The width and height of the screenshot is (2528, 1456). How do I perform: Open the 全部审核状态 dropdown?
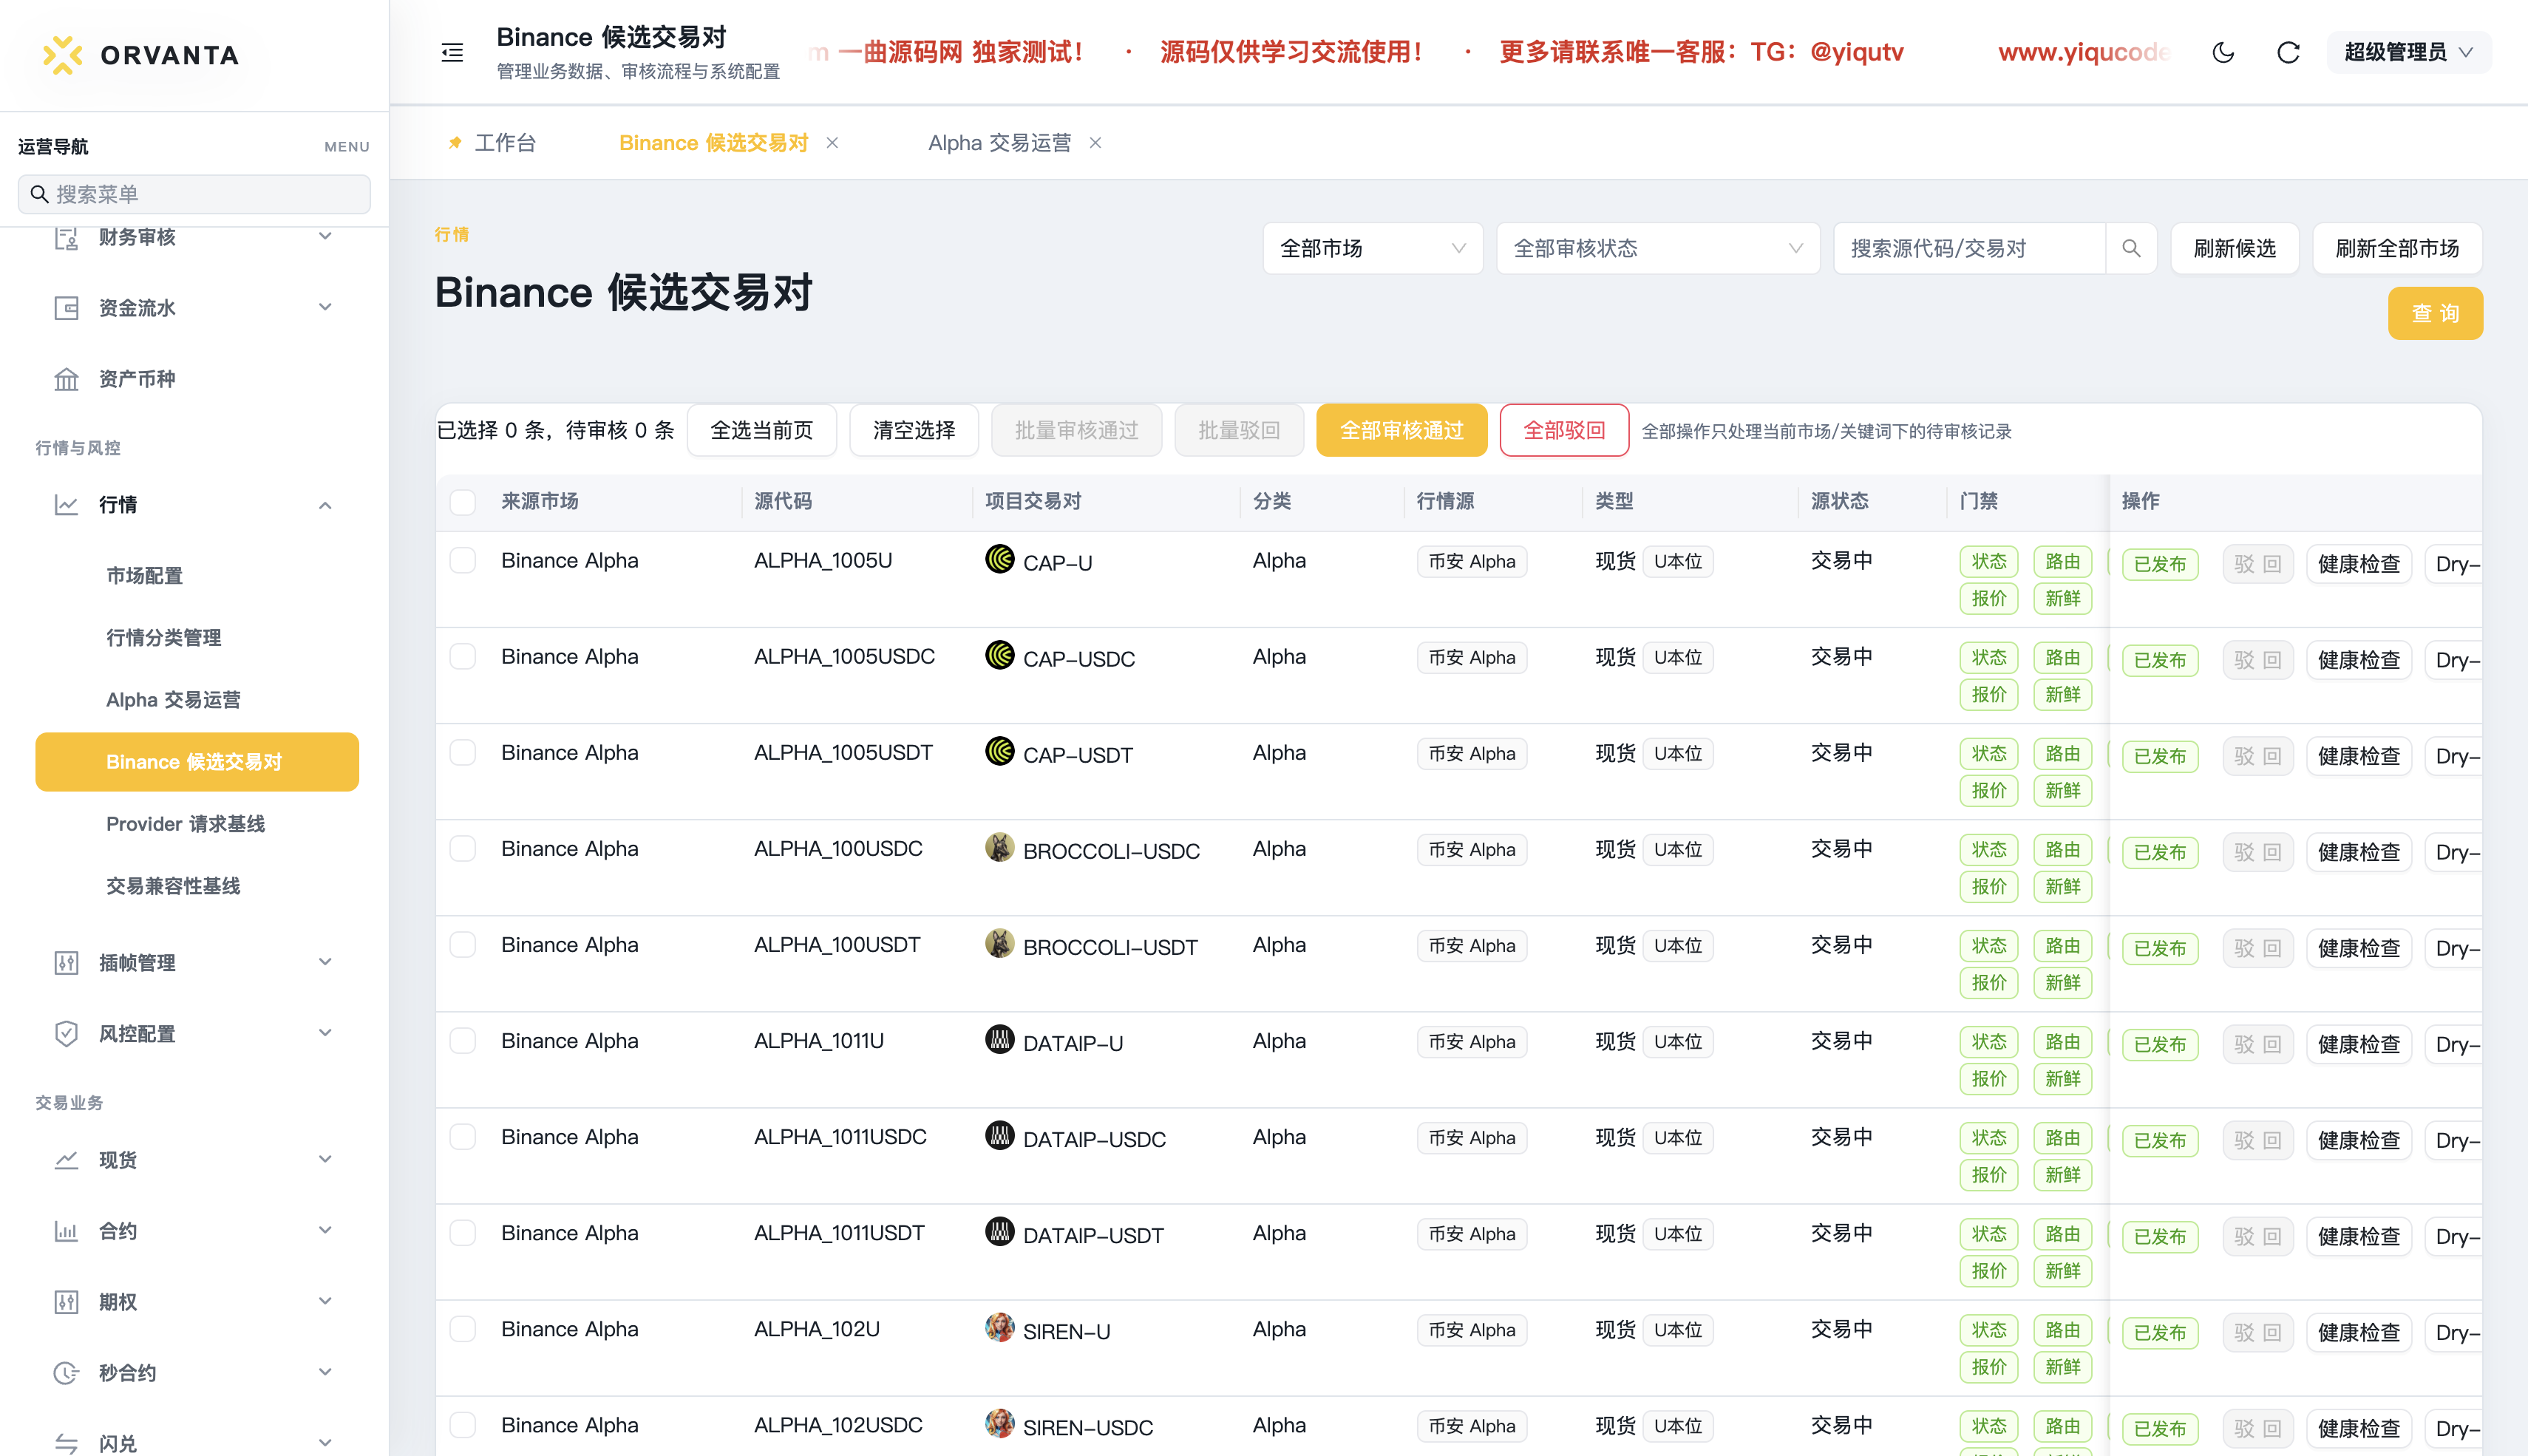(1657, 248)
